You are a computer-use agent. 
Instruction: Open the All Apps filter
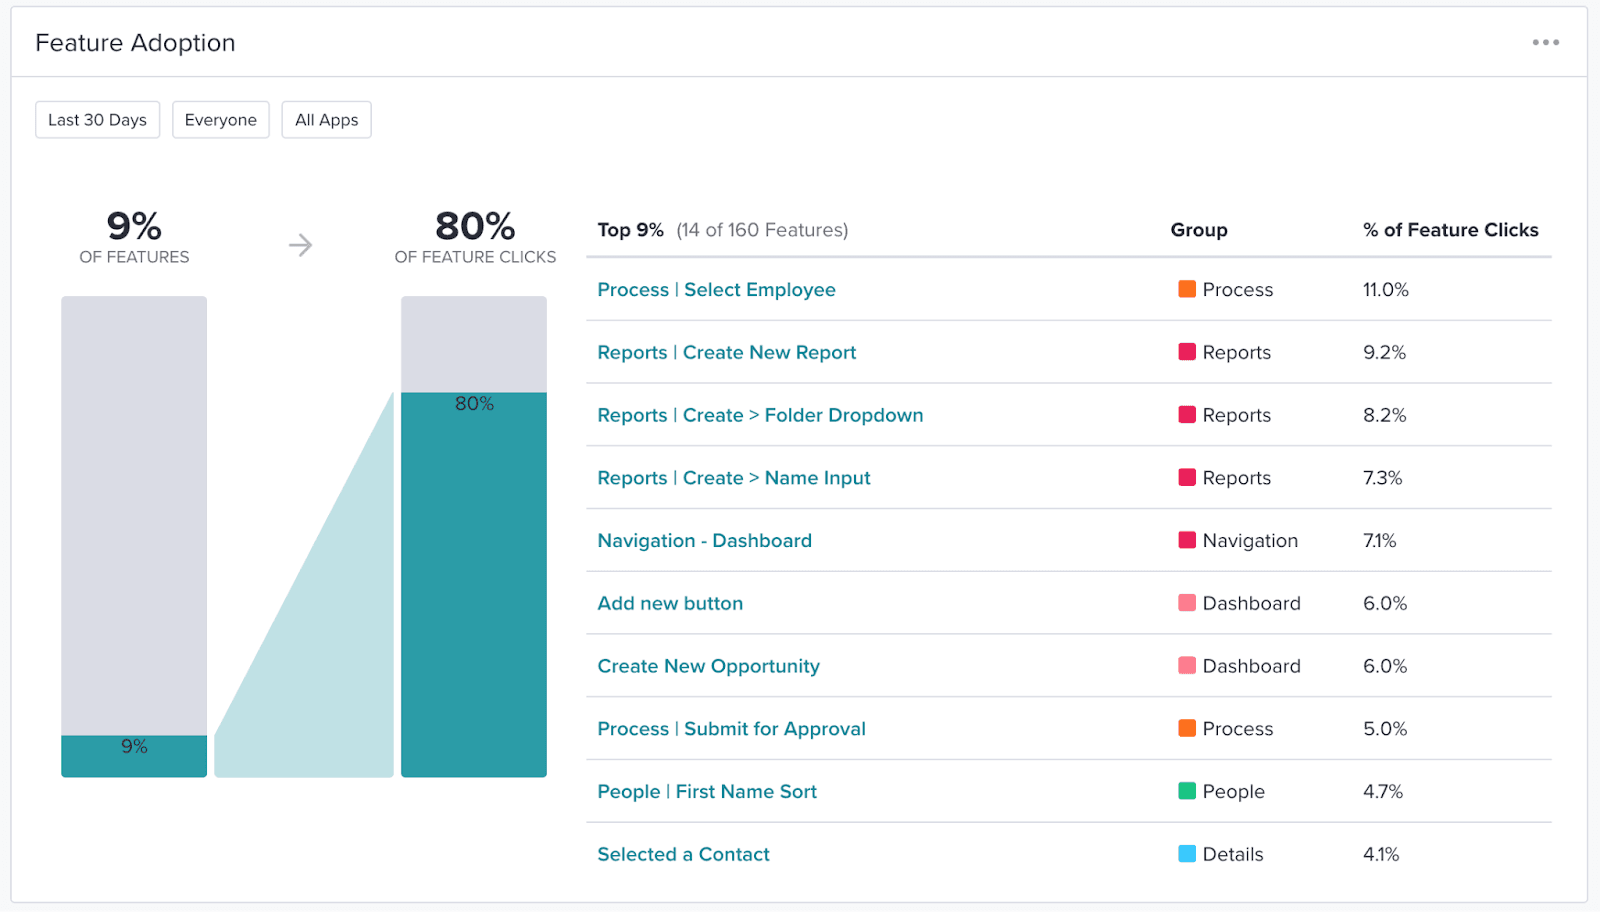coord(326,120)
